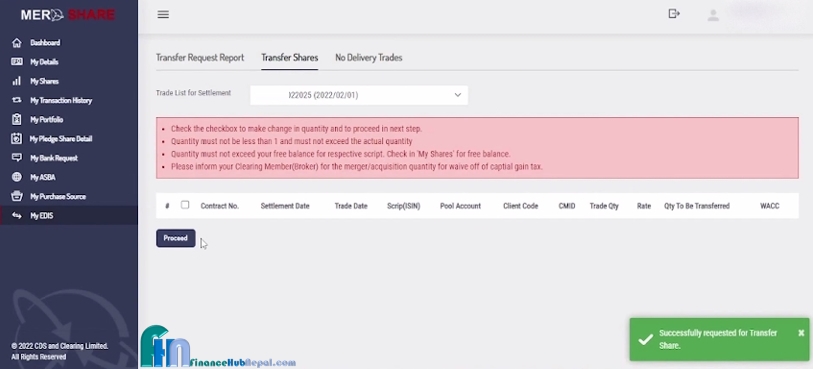Click the dropdown chevron arrow

point(458,95)
